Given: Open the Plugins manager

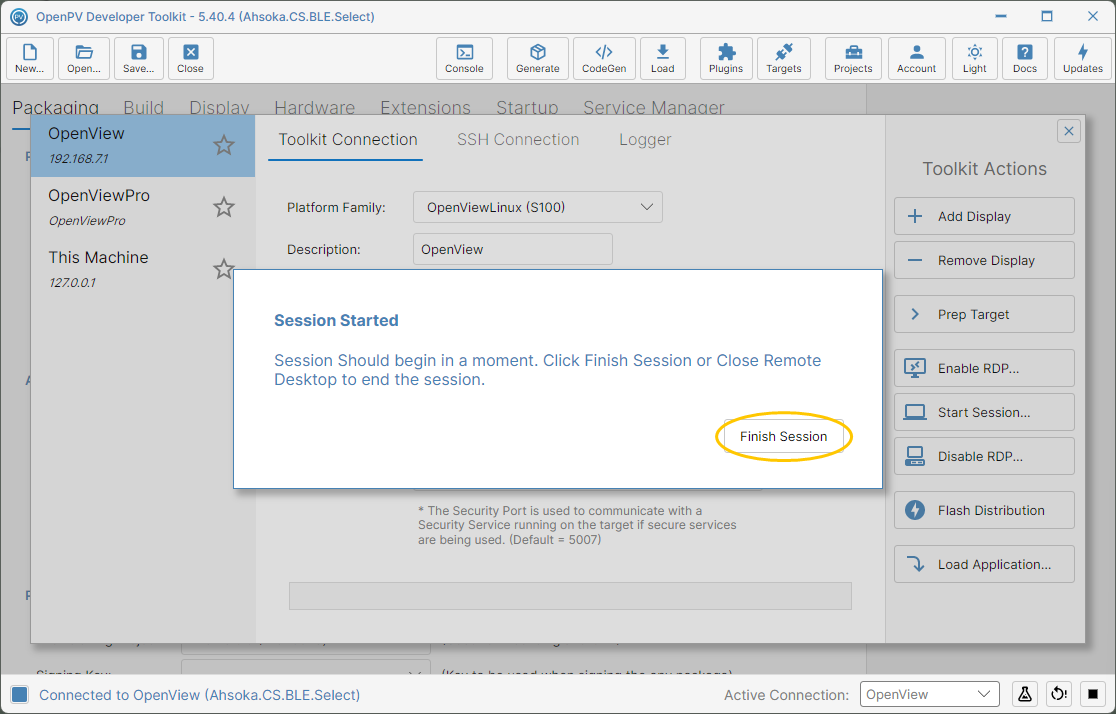Looking at the screenshot, I should (x=726, y=58).
